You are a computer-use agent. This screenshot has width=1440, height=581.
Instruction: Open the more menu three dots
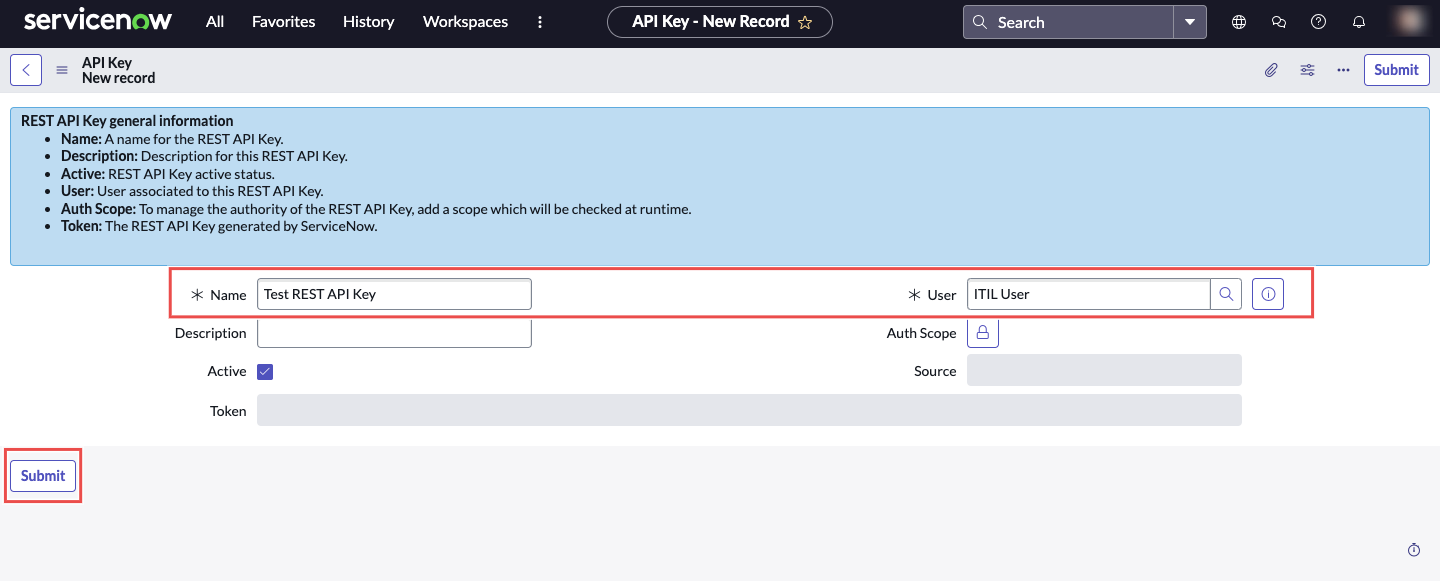click(x=540, y=21)
